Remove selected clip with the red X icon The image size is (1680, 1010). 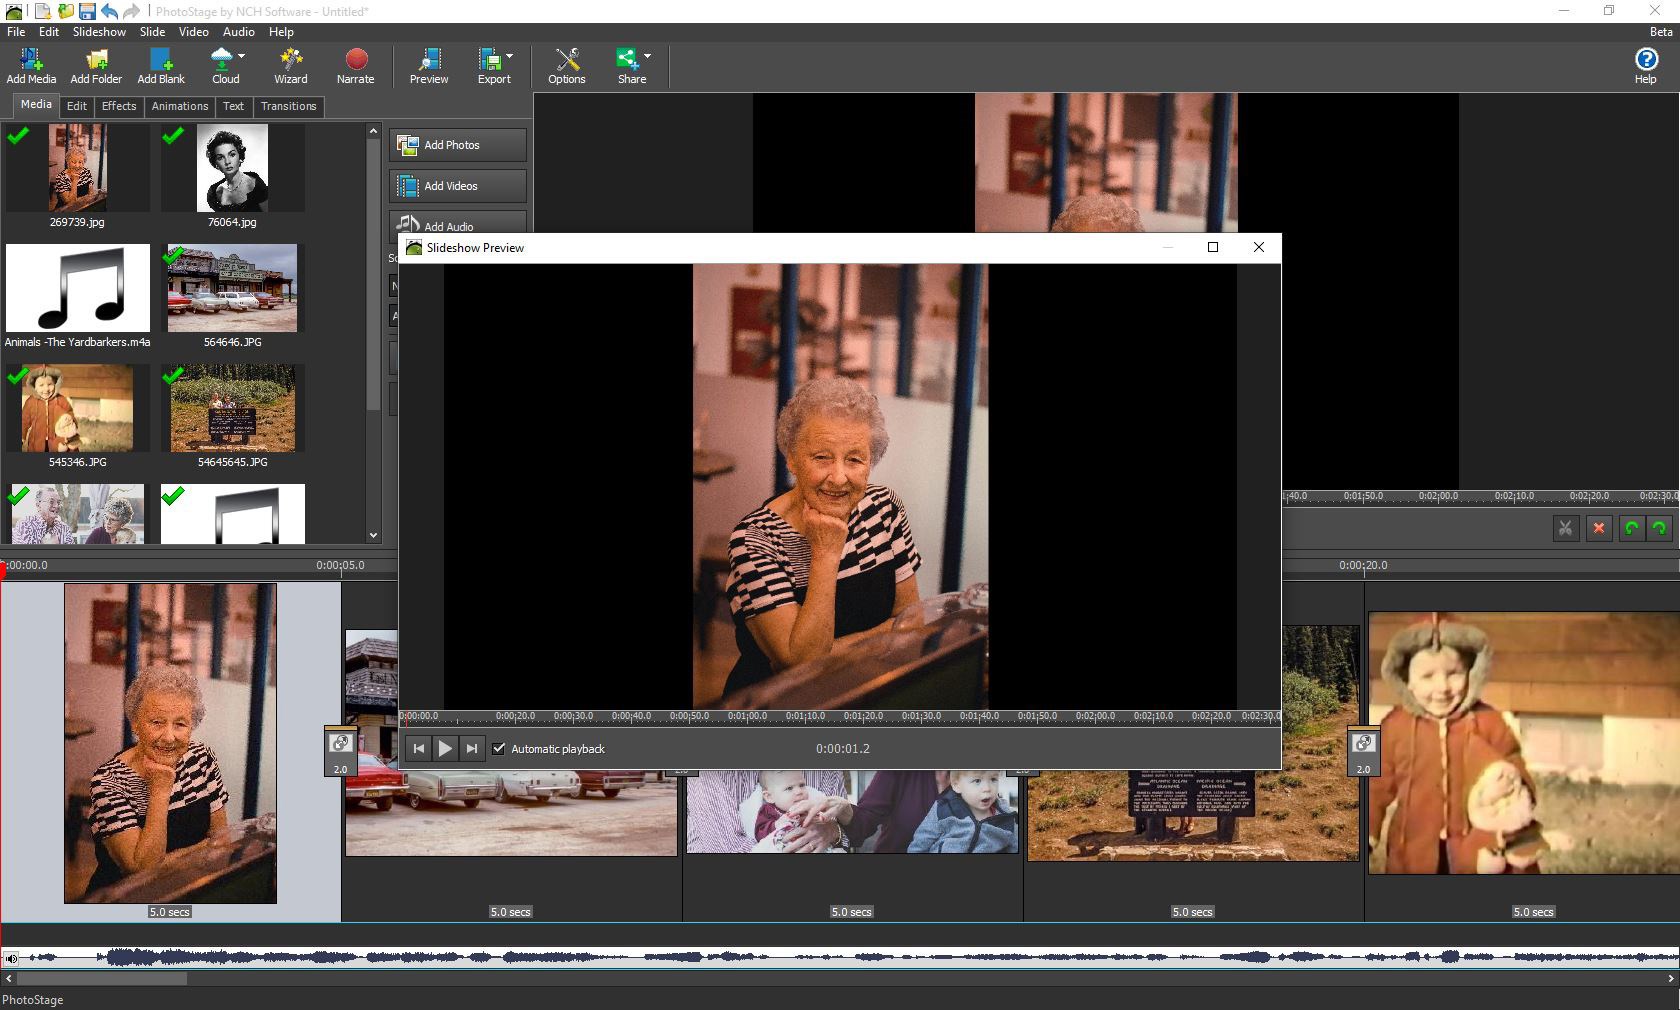(x=1599, y=529)
